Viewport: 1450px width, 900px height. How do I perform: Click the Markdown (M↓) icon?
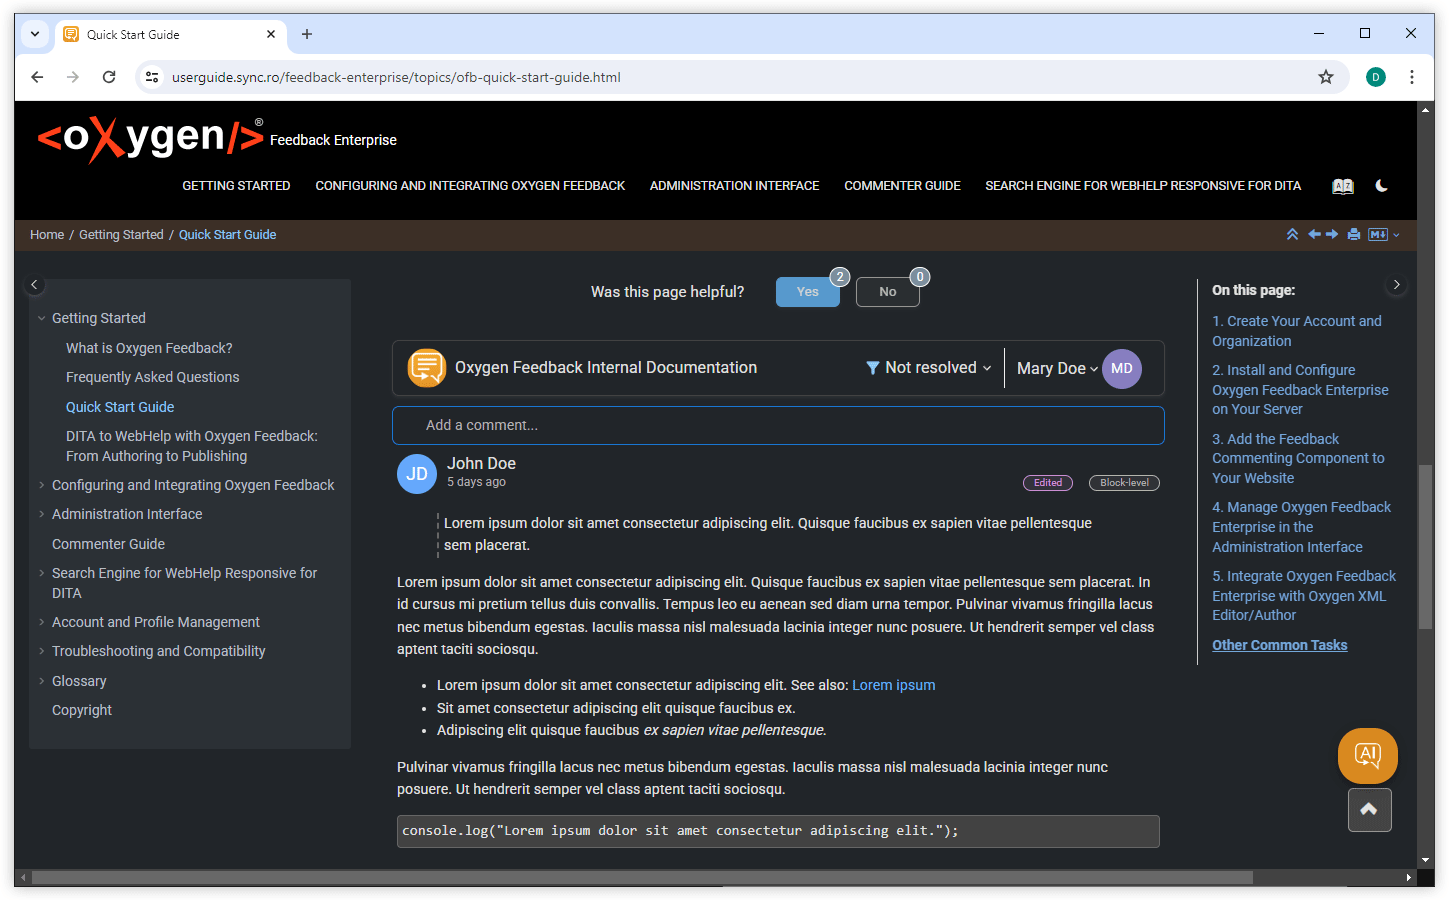pos(1378,235)
